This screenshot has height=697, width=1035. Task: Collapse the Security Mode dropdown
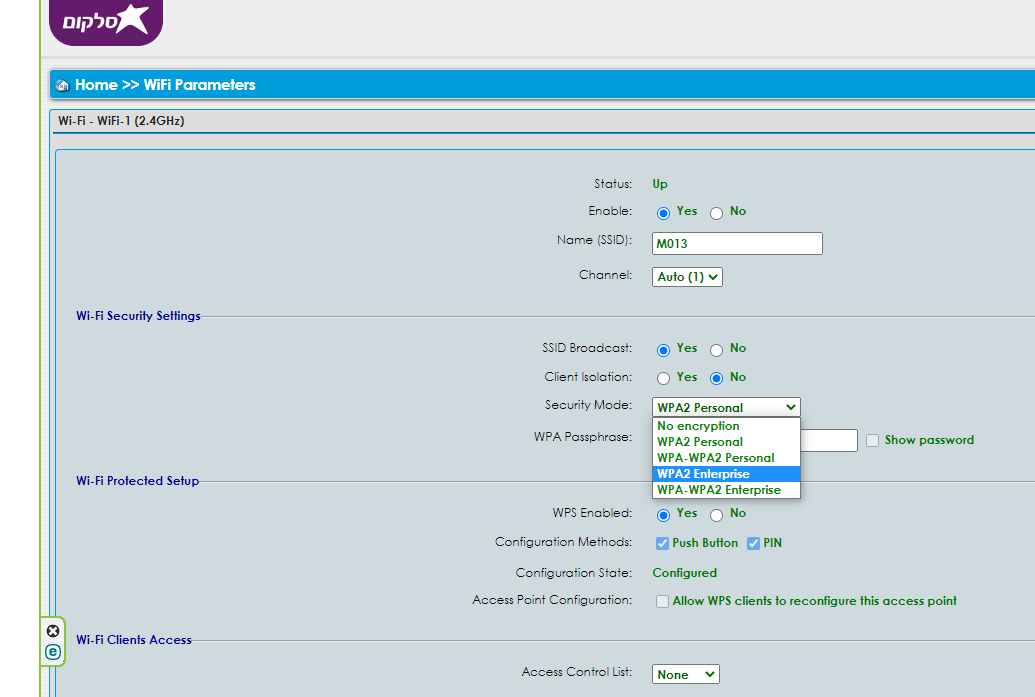tap(726, 407)
